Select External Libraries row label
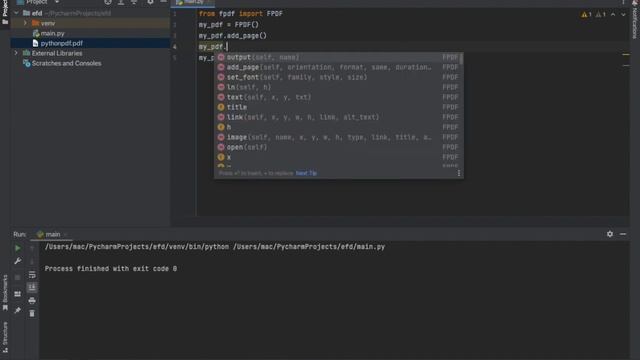 pos(57,53)
